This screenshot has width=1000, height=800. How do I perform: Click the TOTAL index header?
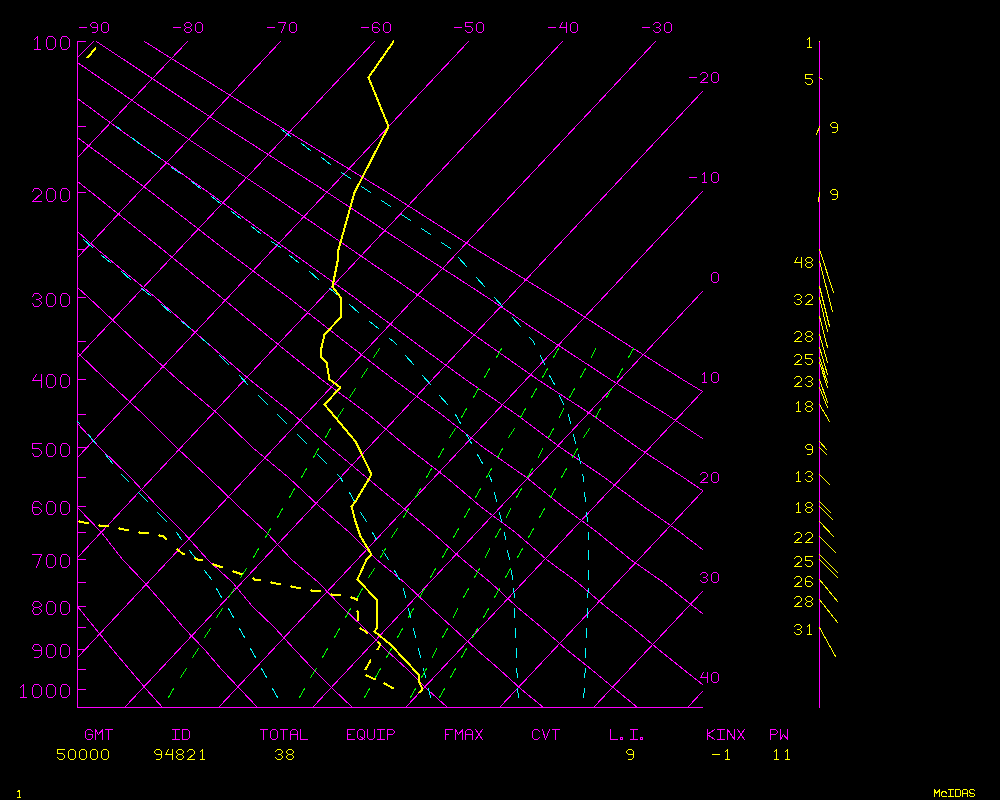(283, 735)
